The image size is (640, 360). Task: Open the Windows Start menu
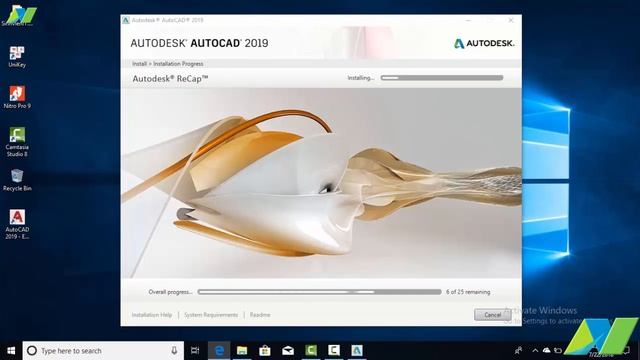pos(11,351)
